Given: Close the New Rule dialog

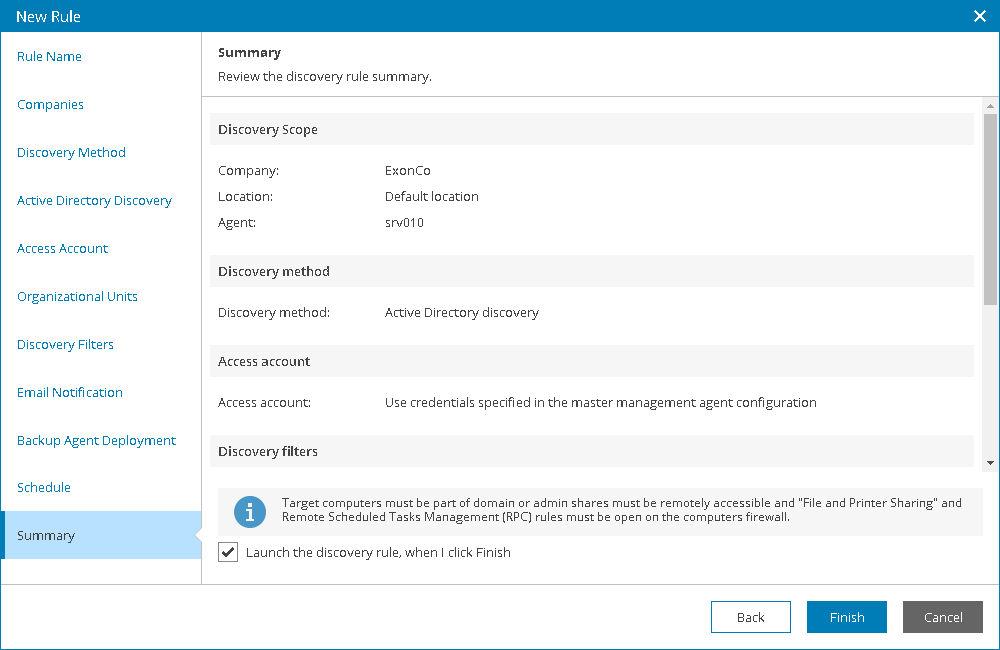Looking at the screenshot, I should pos(980,16).
